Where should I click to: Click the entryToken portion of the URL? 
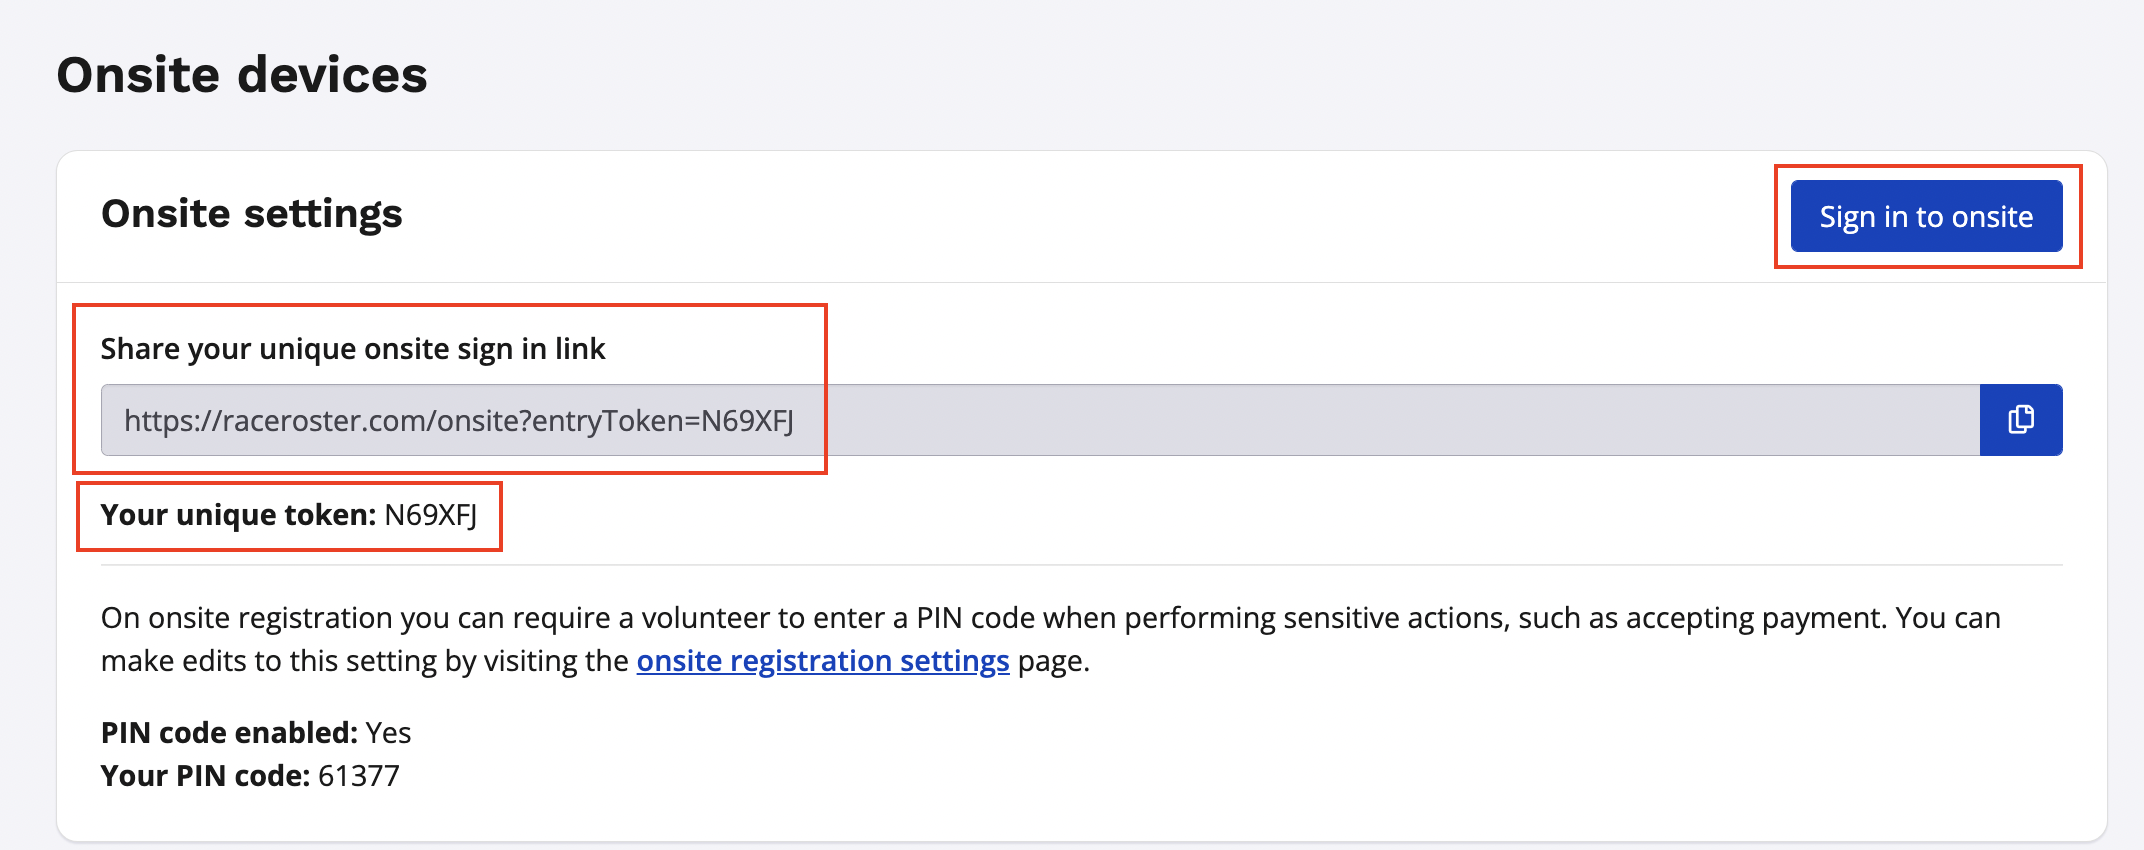611,421
